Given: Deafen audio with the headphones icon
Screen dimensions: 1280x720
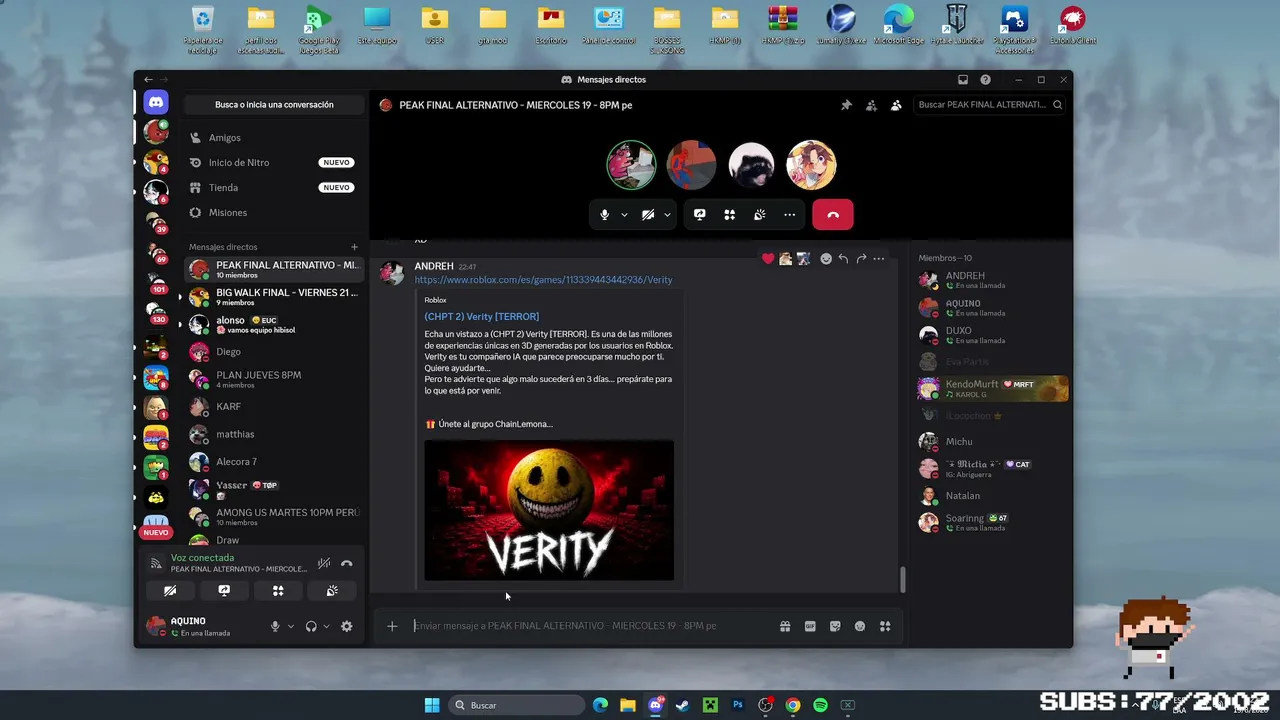Looking at the screenshot, I should pos(311,626).
